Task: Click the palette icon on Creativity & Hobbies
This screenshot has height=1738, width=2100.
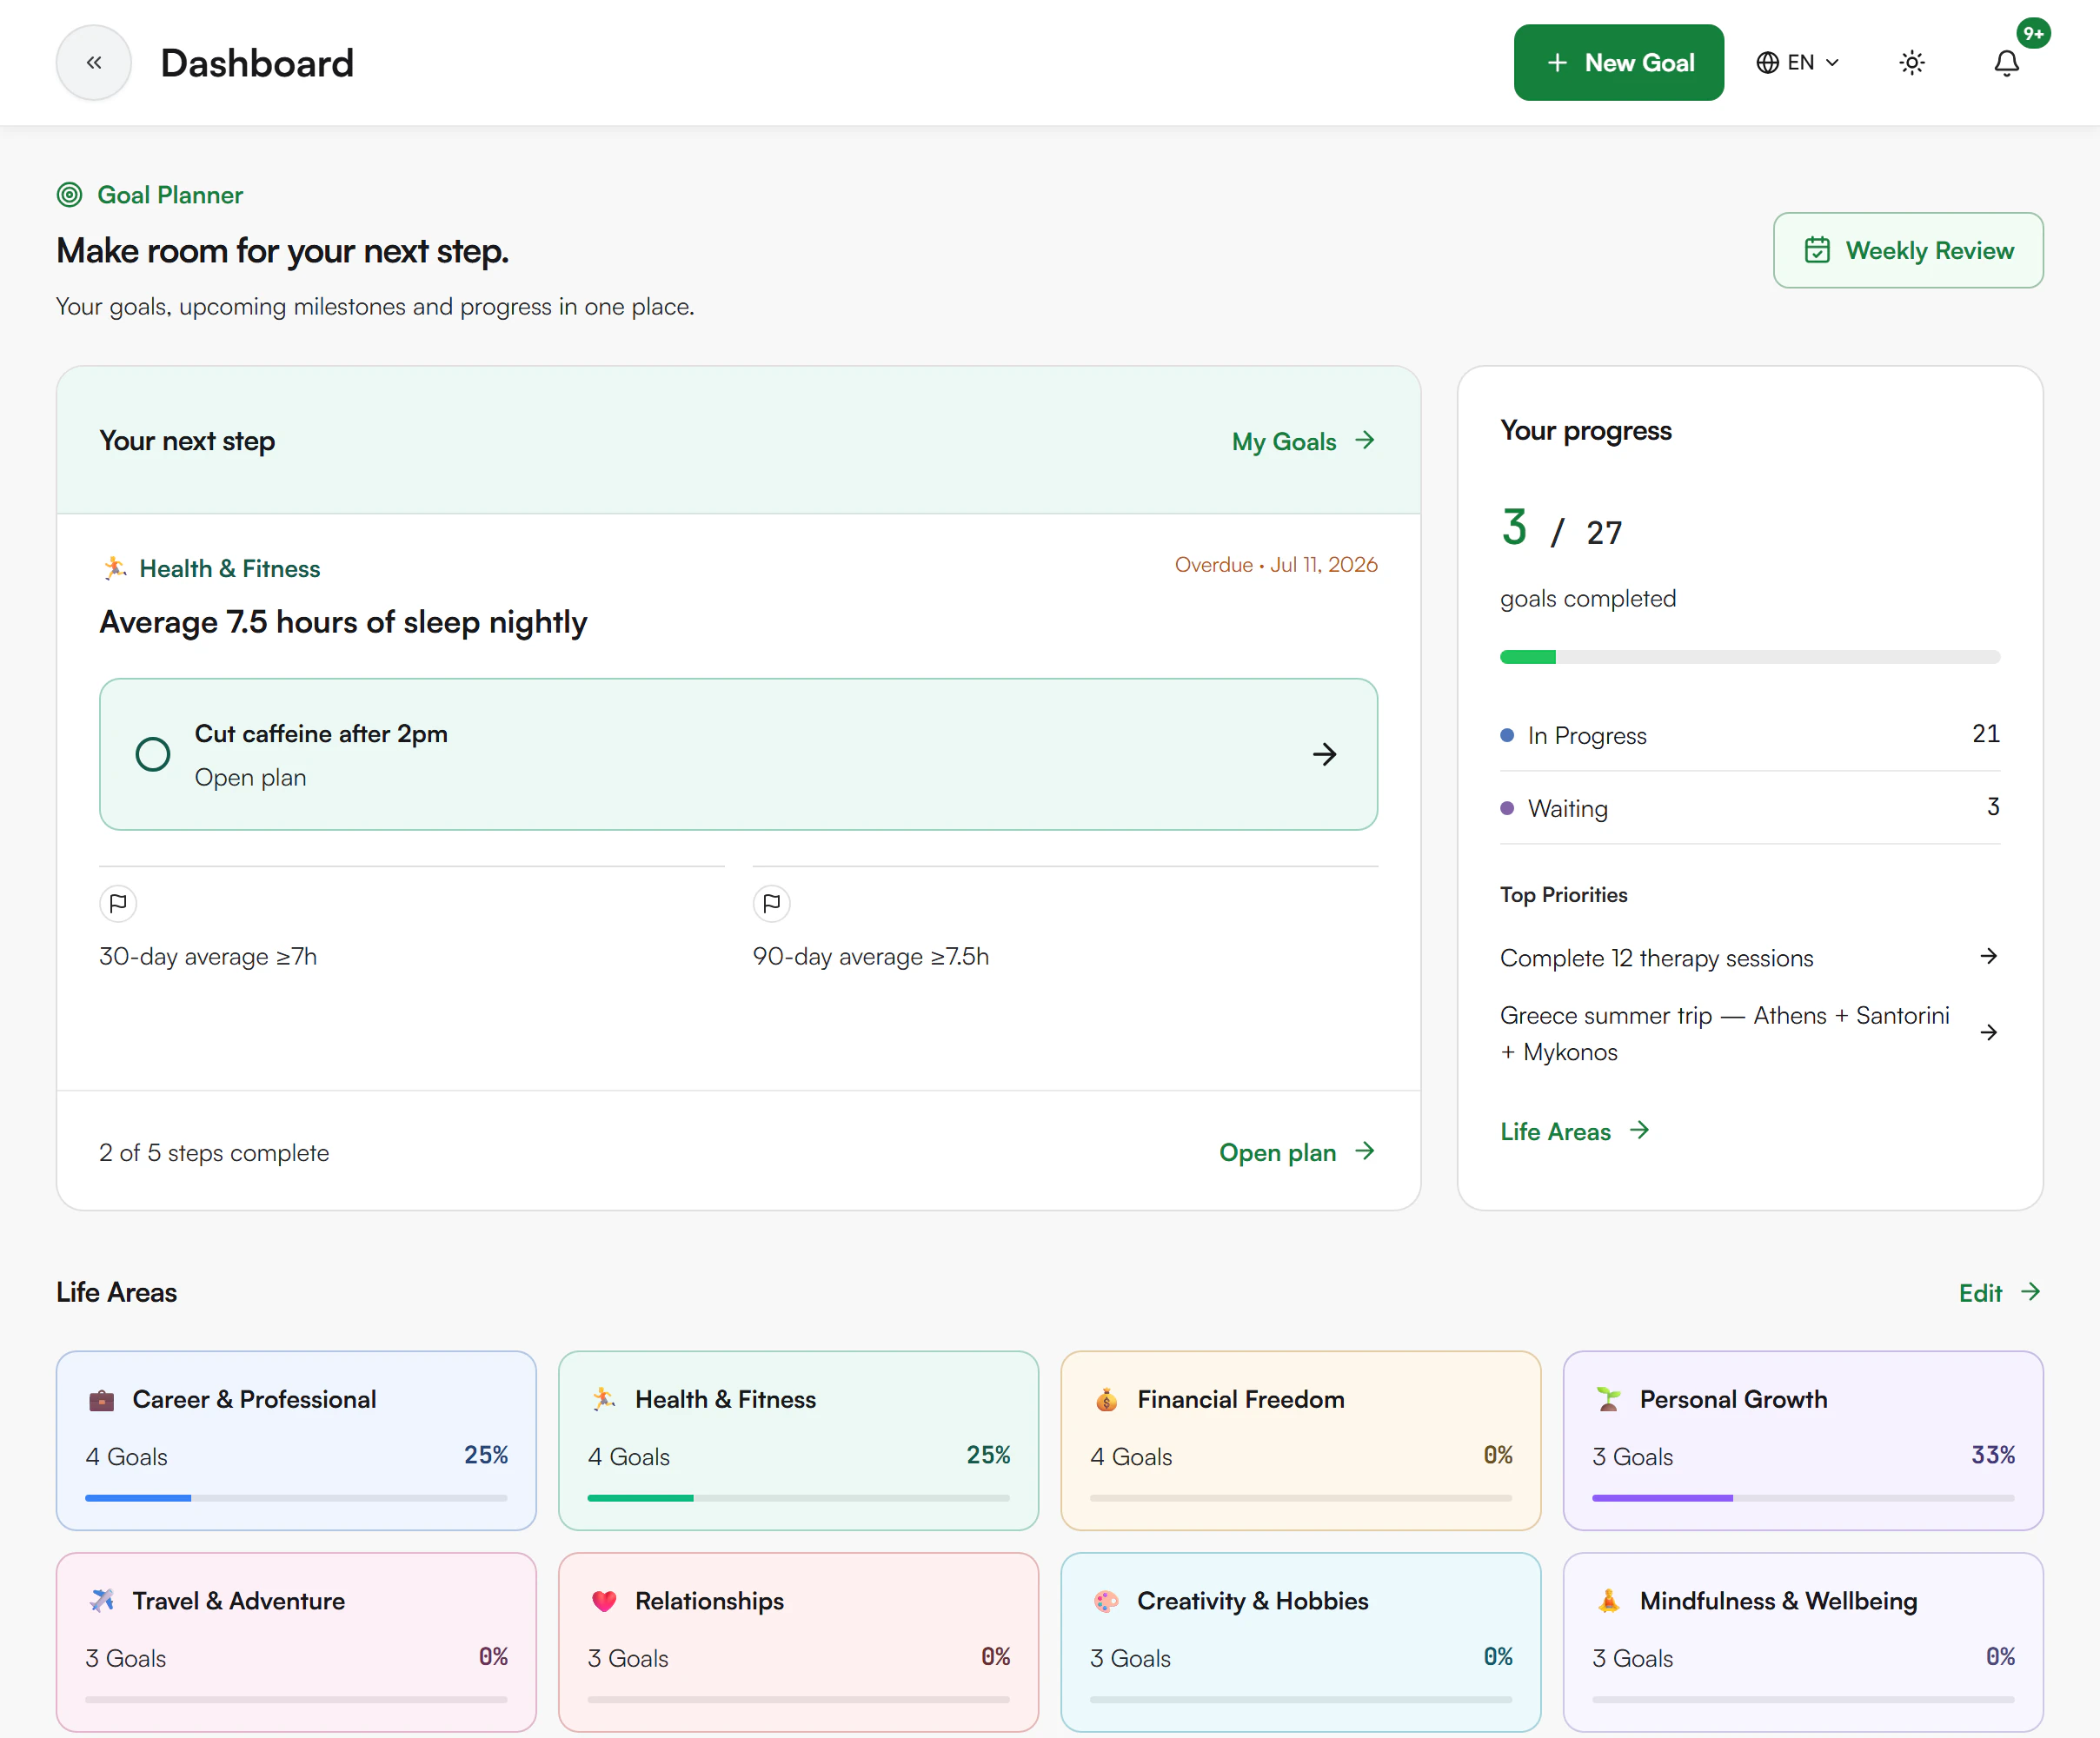Action: 1106,1600
